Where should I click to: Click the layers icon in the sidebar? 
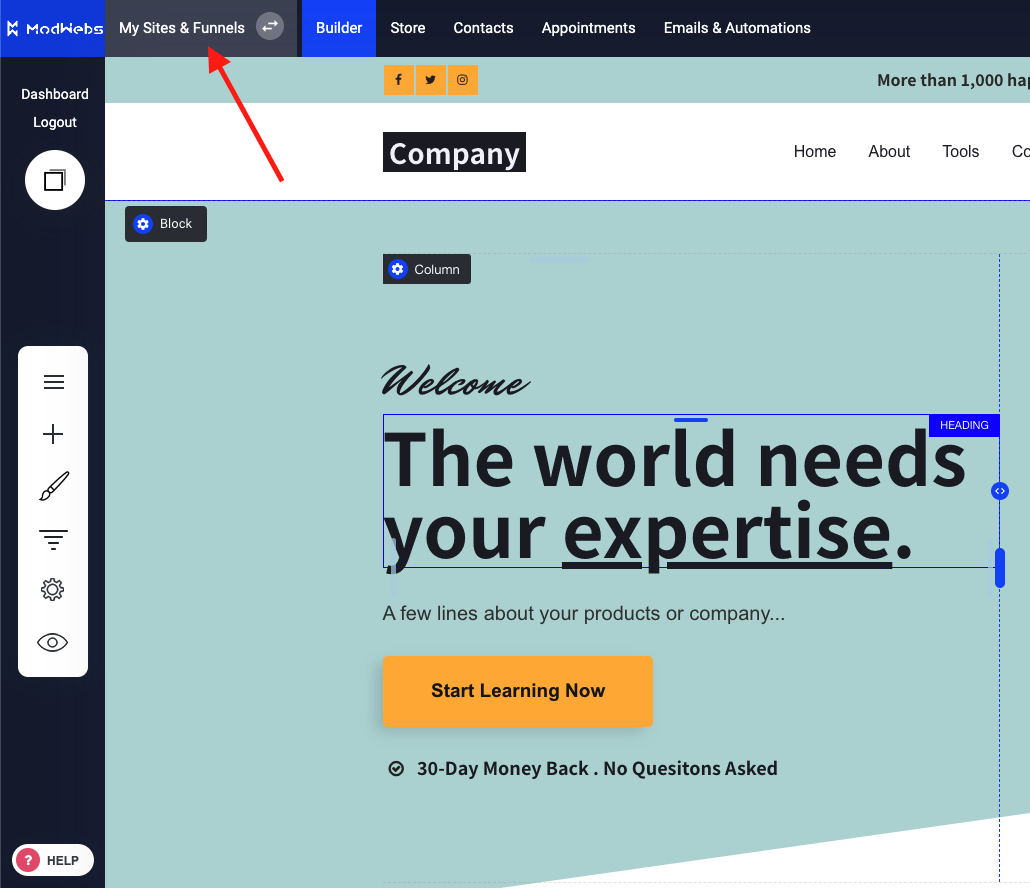(x=52, y=538)
